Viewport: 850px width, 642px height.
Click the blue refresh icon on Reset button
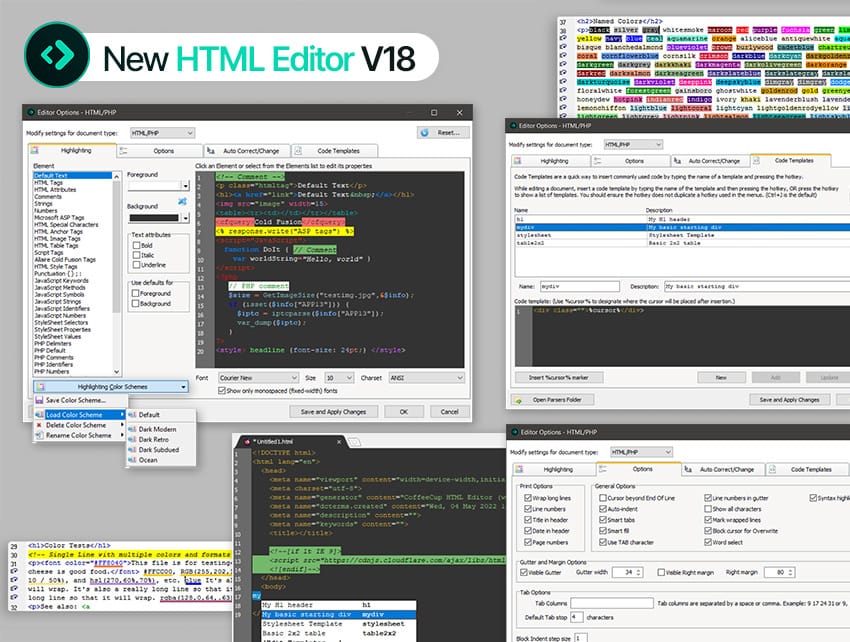pos(424,132)
